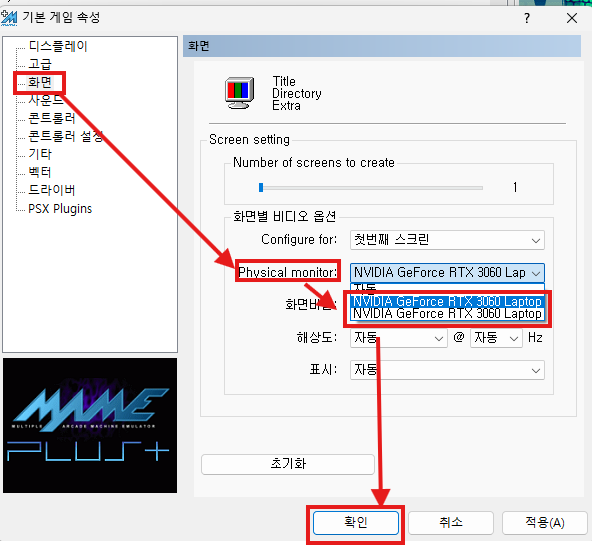The image size is (592, 545).
Task: Click the 취소 button
Action: (x=451, y=523)
